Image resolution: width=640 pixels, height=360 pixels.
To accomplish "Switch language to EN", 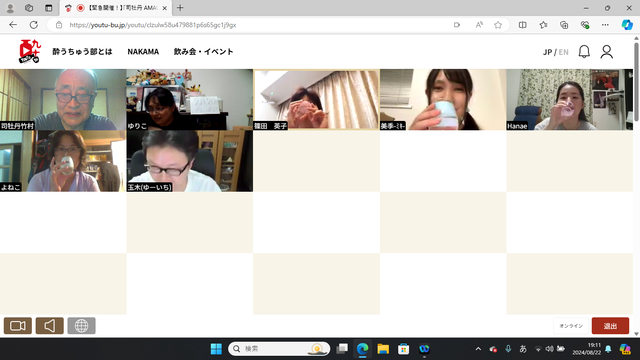I will pos(564,52).
